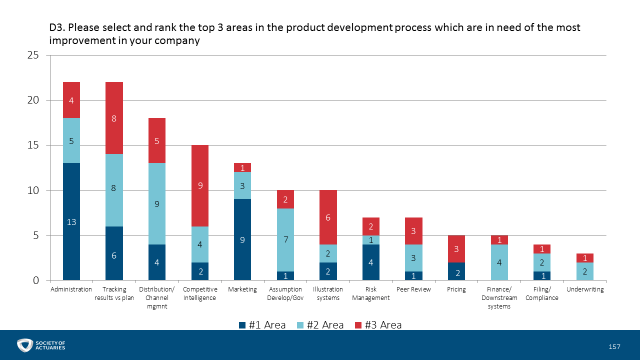This screenshot has height=360, width=640.
Task: Select Administration's dark blue segment labeled 13
Action: point(71,222)
